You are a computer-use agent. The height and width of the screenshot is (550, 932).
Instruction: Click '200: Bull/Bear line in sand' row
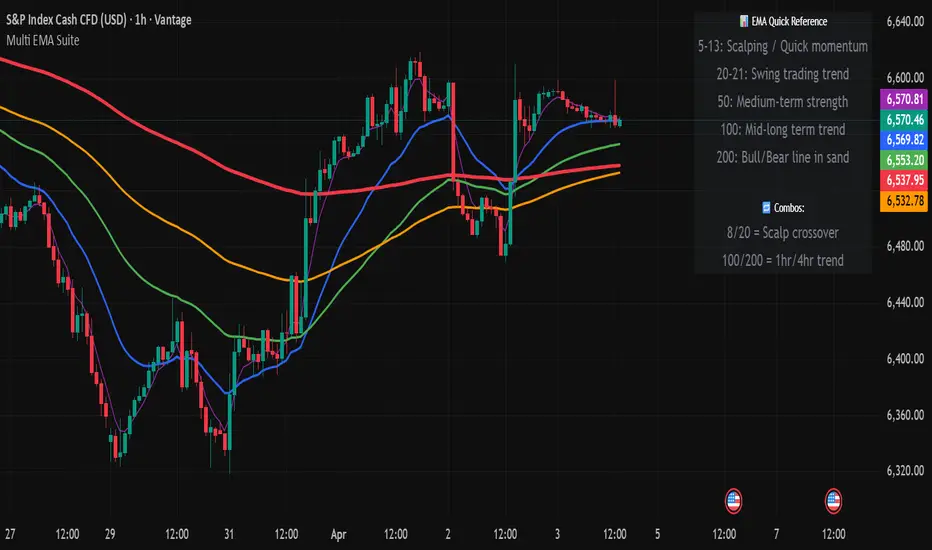click(x=783, y=157)
